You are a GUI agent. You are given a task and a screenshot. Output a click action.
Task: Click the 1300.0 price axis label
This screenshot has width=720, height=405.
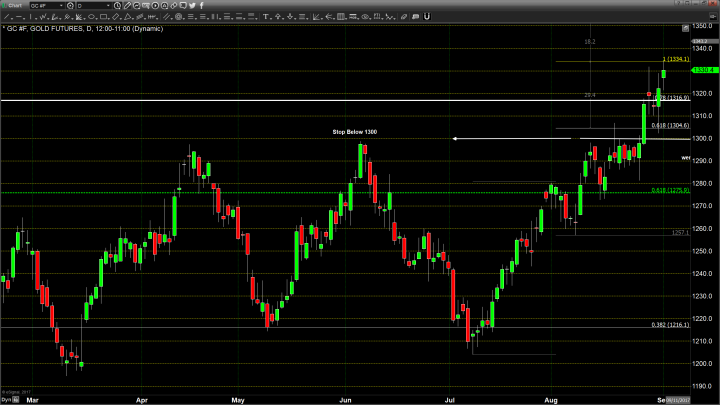[x=703, y=138]
